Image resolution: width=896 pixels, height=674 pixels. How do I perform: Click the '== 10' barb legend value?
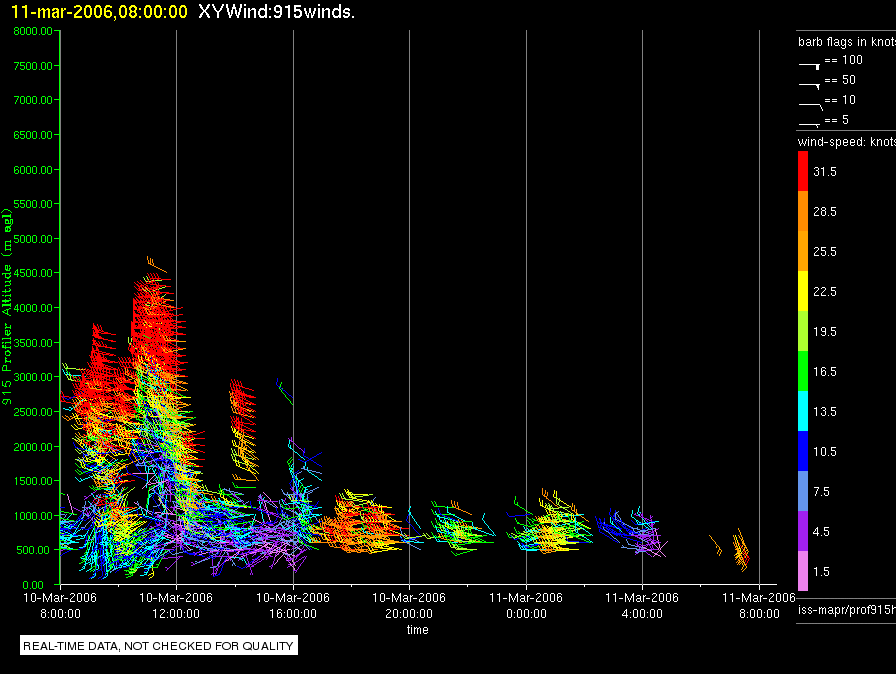click(840, 100)
